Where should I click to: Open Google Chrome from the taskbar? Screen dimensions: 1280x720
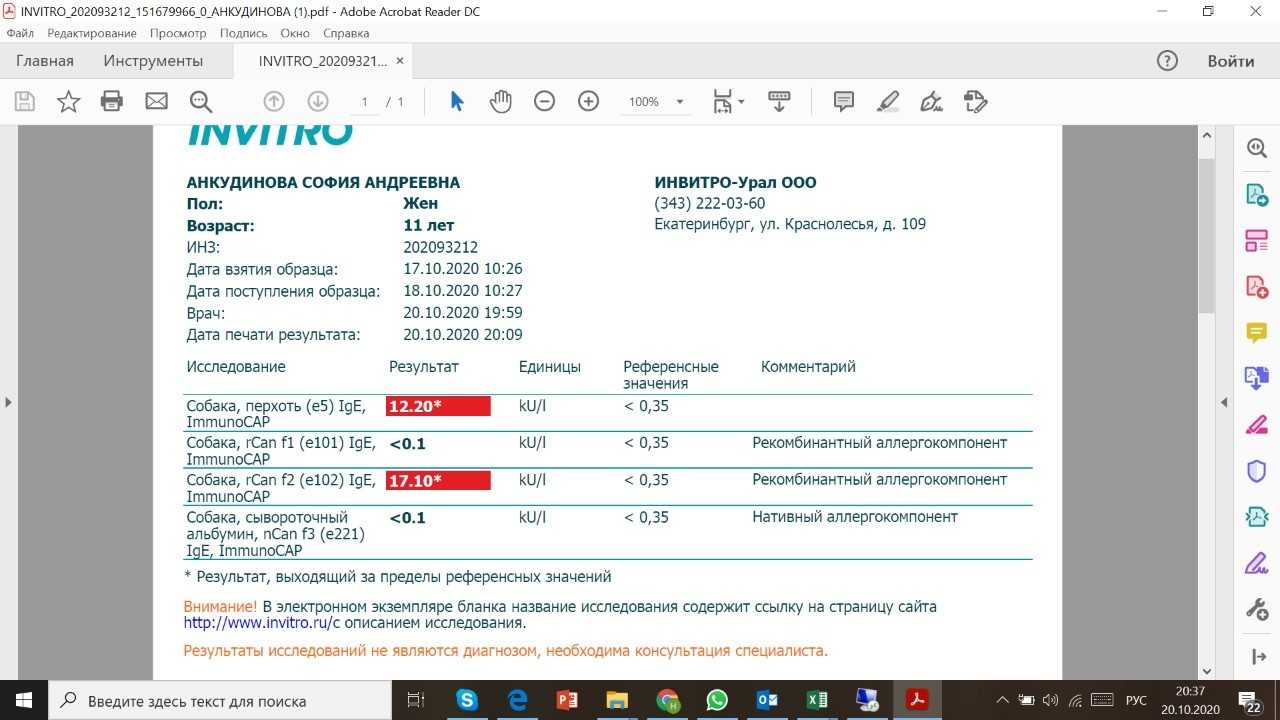pos(667,700)
